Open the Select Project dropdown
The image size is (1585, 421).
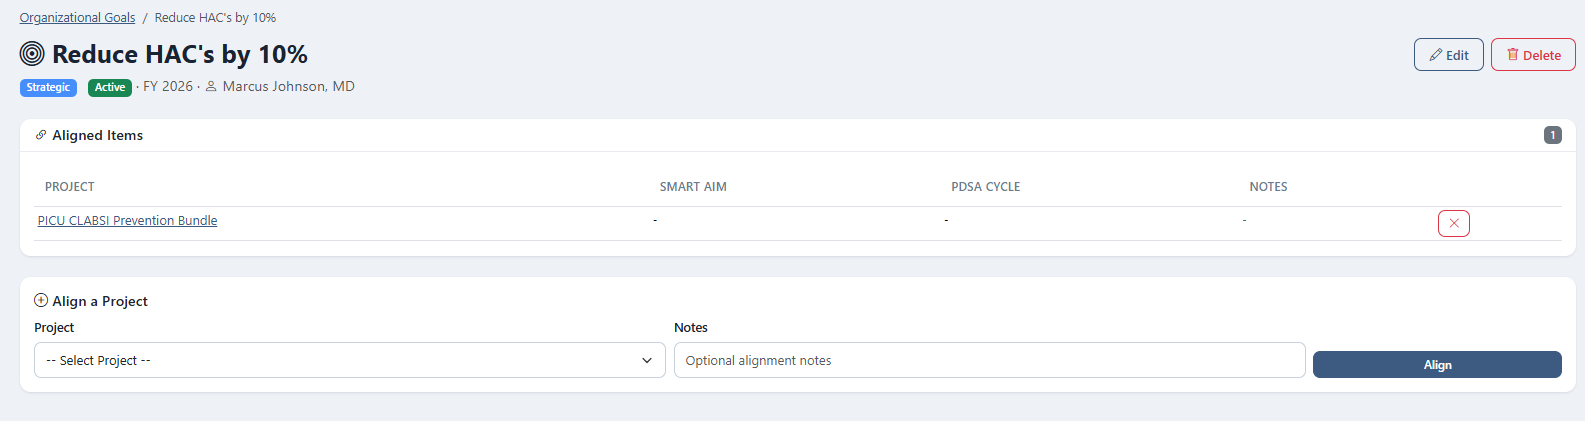point(350,360)
